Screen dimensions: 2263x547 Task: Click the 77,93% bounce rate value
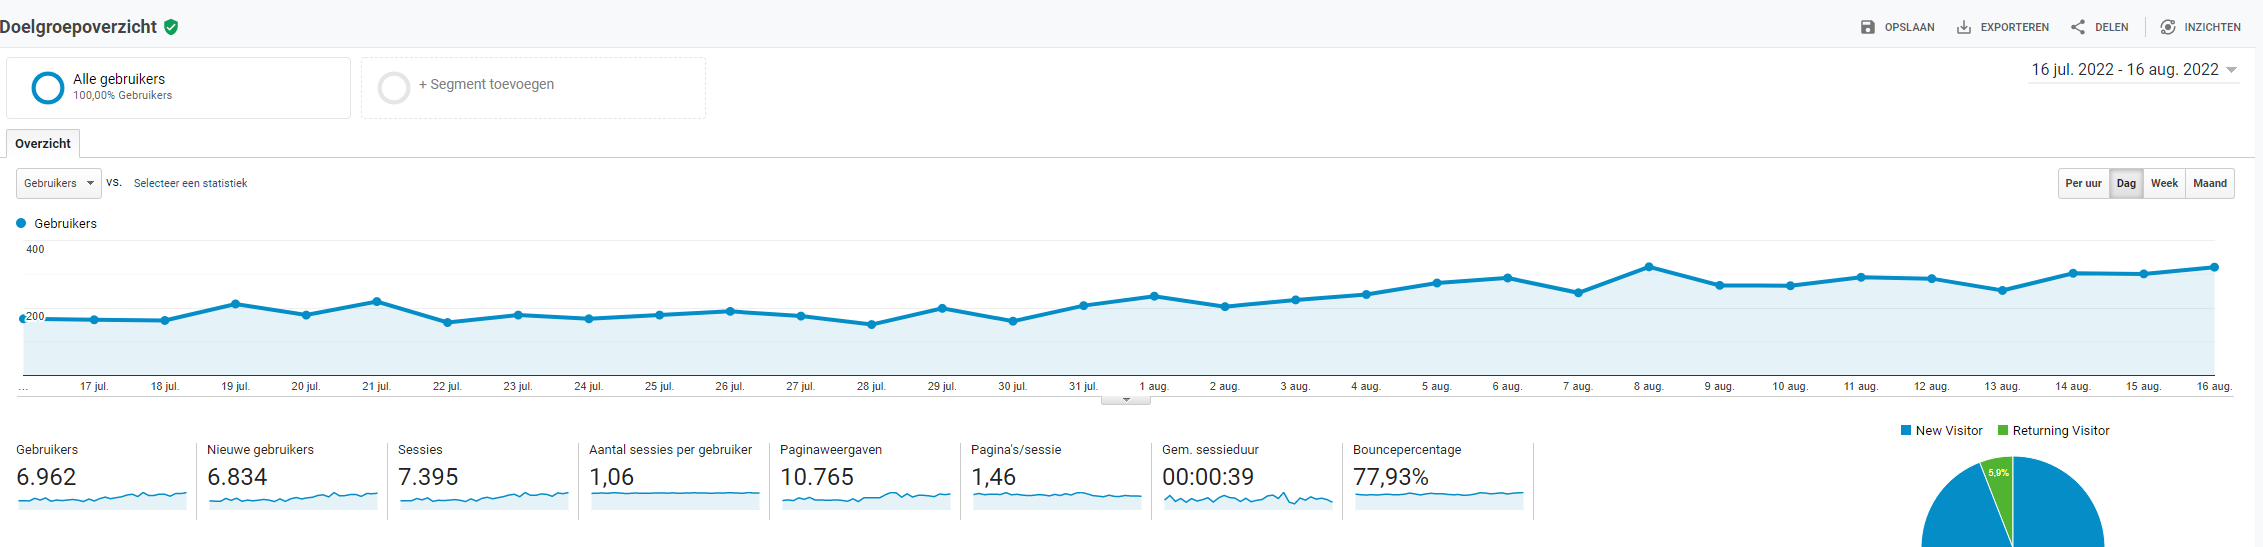[x=1391, y=477]
